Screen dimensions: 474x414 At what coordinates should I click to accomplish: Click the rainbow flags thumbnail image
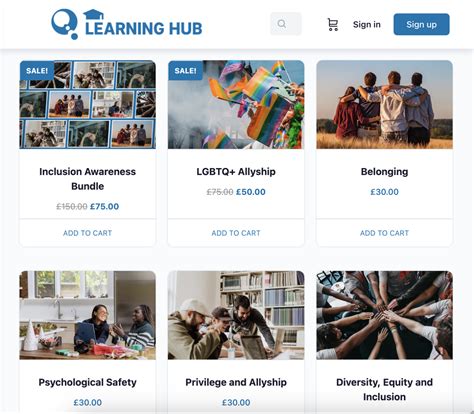click(236, 105)
